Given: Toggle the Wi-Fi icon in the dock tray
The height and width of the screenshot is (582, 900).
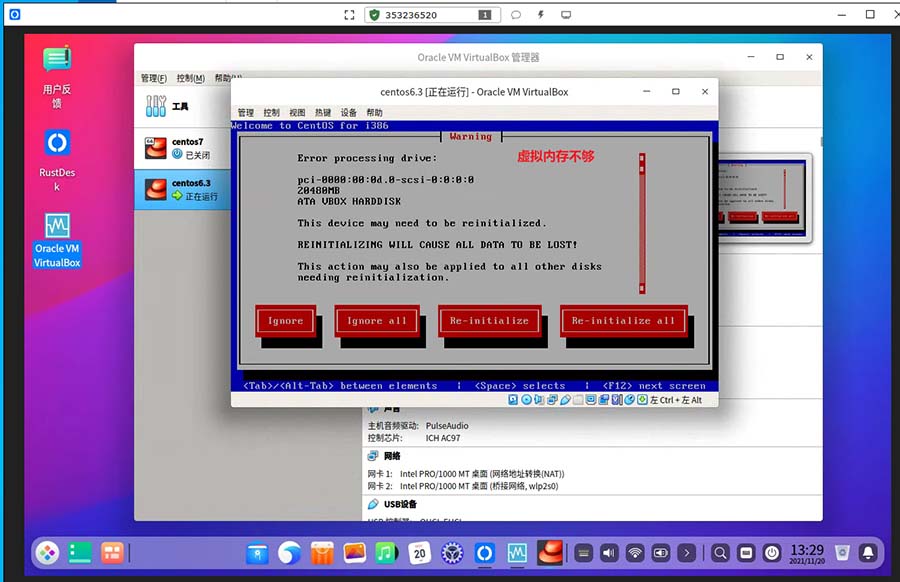Looking at the screenshot, I should pyautogui.click(x=635, y=552).
